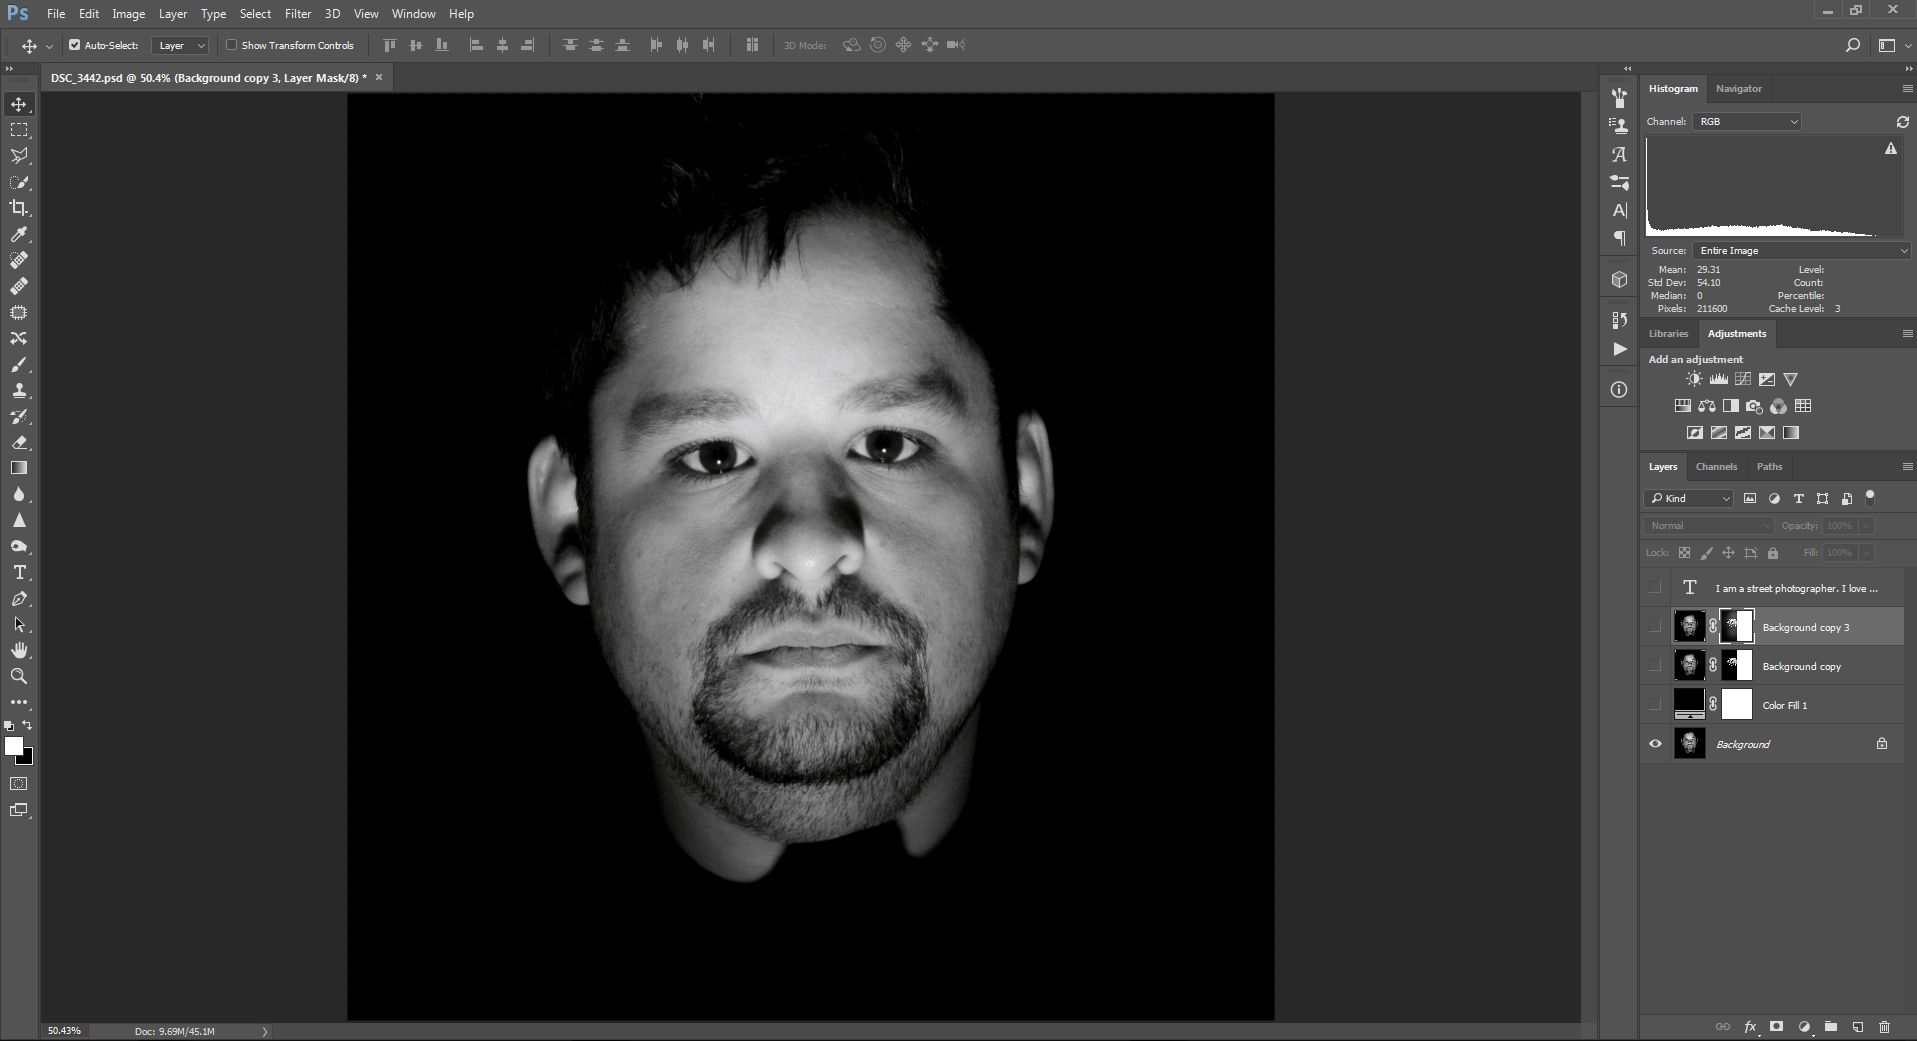Select the Hand tool
The width and height of the screenshot is (1917, 1041).
(19, 650)
